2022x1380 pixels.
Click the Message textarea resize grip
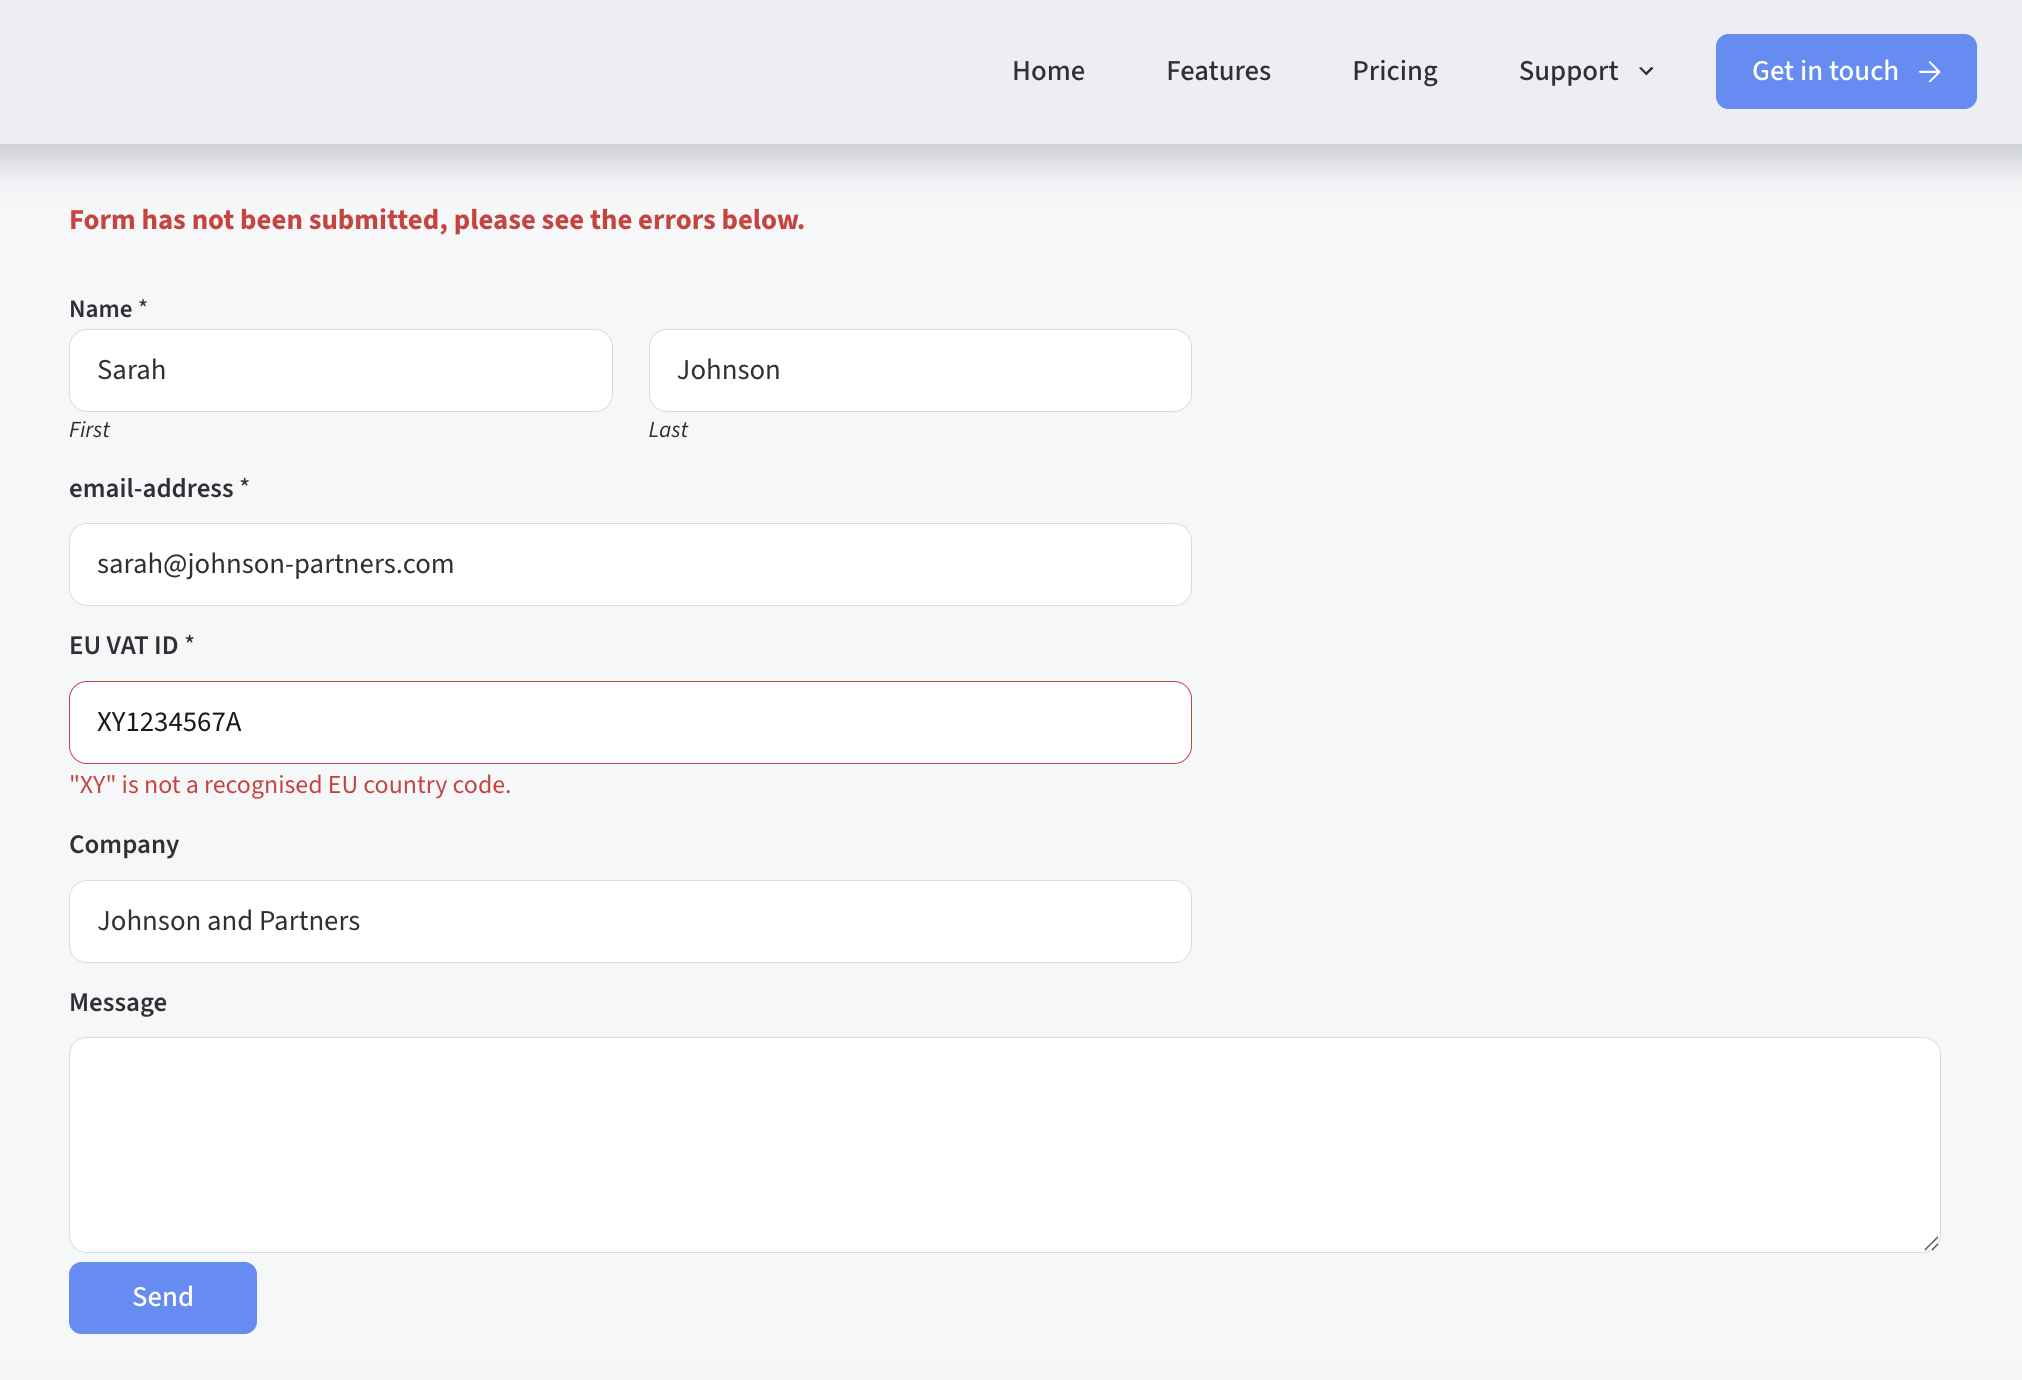(x=1930, y=1245)
